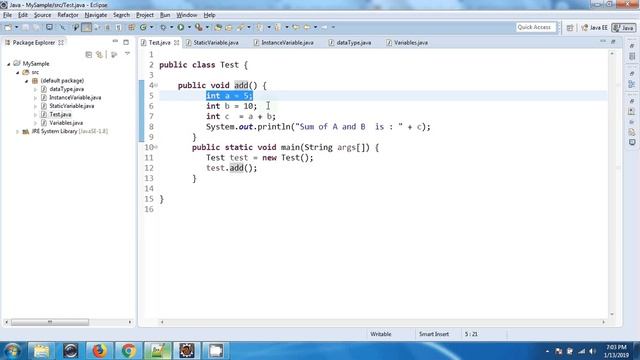Viewport: 640px width, 360px height.
Task: Collapse the (default package) node
Action: 27,81
